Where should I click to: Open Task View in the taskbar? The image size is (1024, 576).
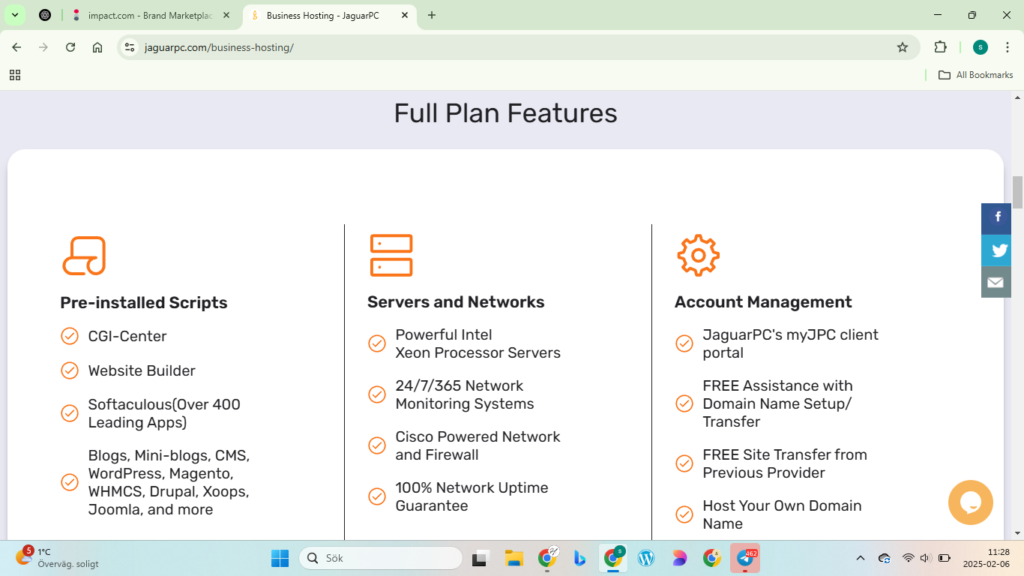click(x=480, y=558)
